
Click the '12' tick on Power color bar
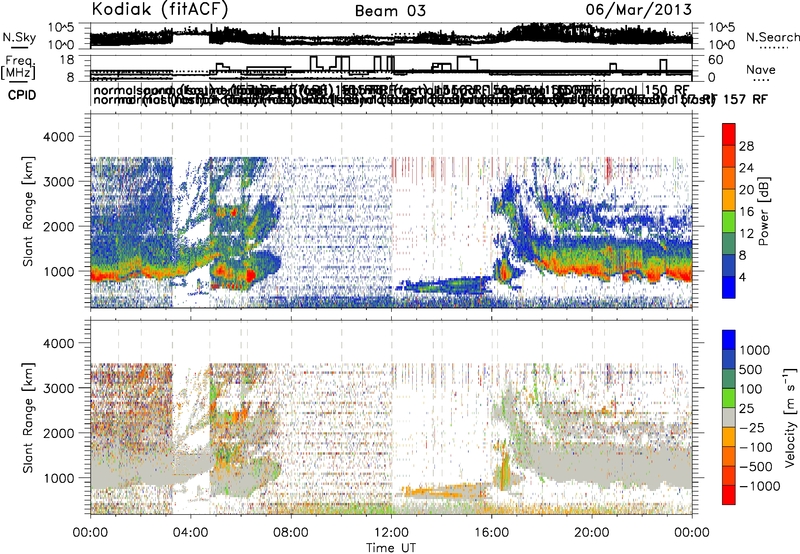click(x=746, y=234)
